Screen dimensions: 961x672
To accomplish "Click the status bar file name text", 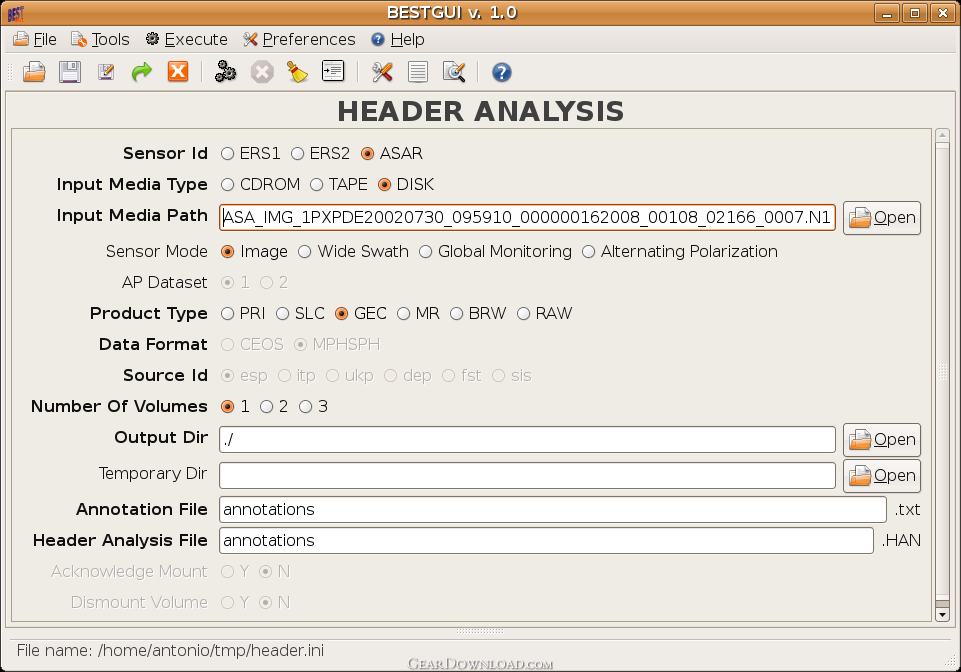I will (170, 651).
